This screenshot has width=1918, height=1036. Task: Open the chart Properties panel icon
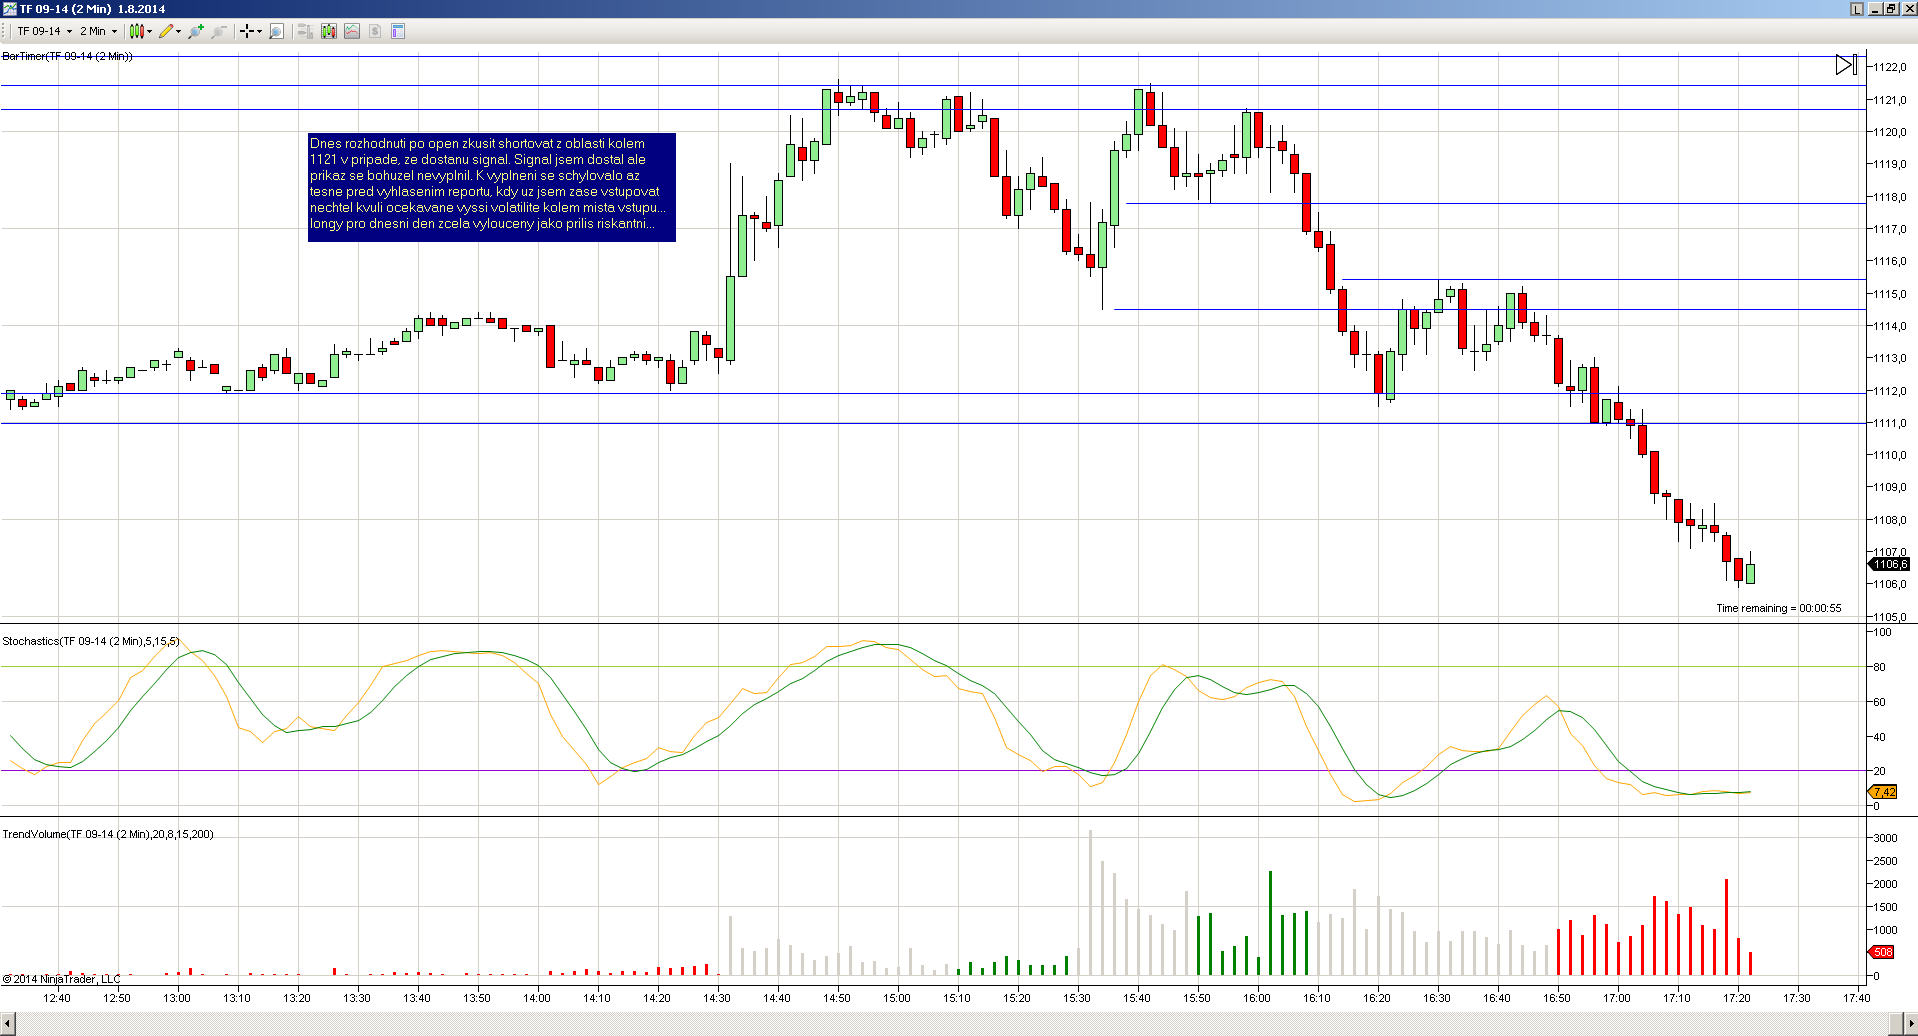pos(398,31)
